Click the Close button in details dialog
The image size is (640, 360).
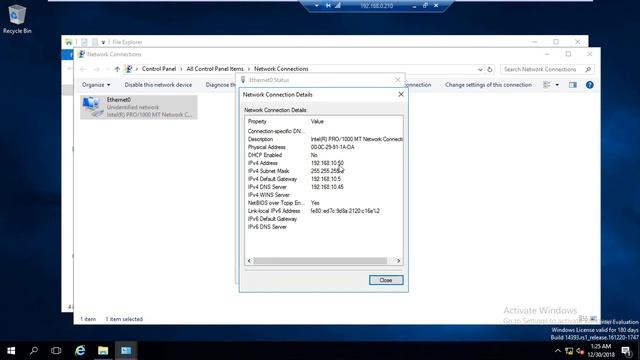[386, 280]
